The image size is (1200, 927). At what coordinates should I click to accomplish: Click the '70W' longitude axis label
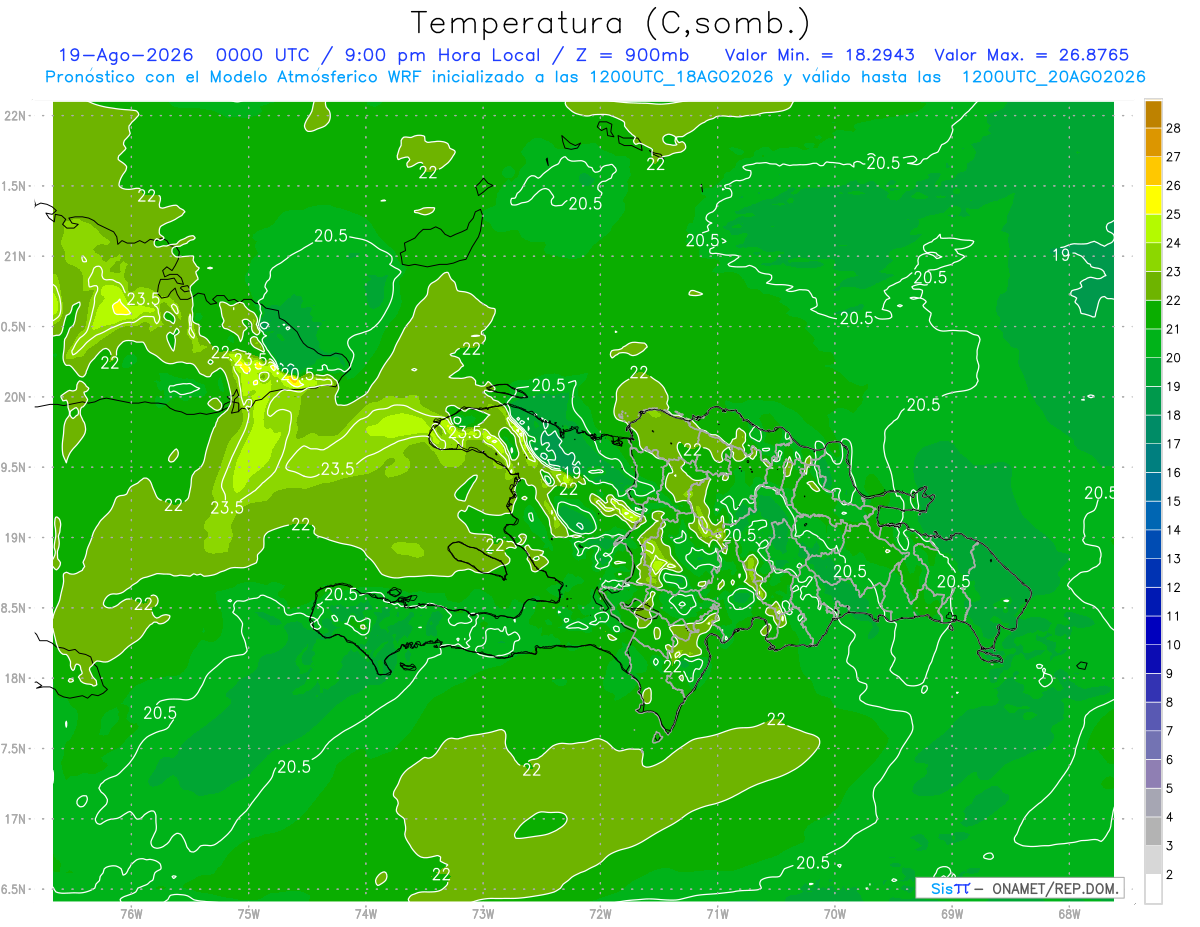[x=835, y=914]
